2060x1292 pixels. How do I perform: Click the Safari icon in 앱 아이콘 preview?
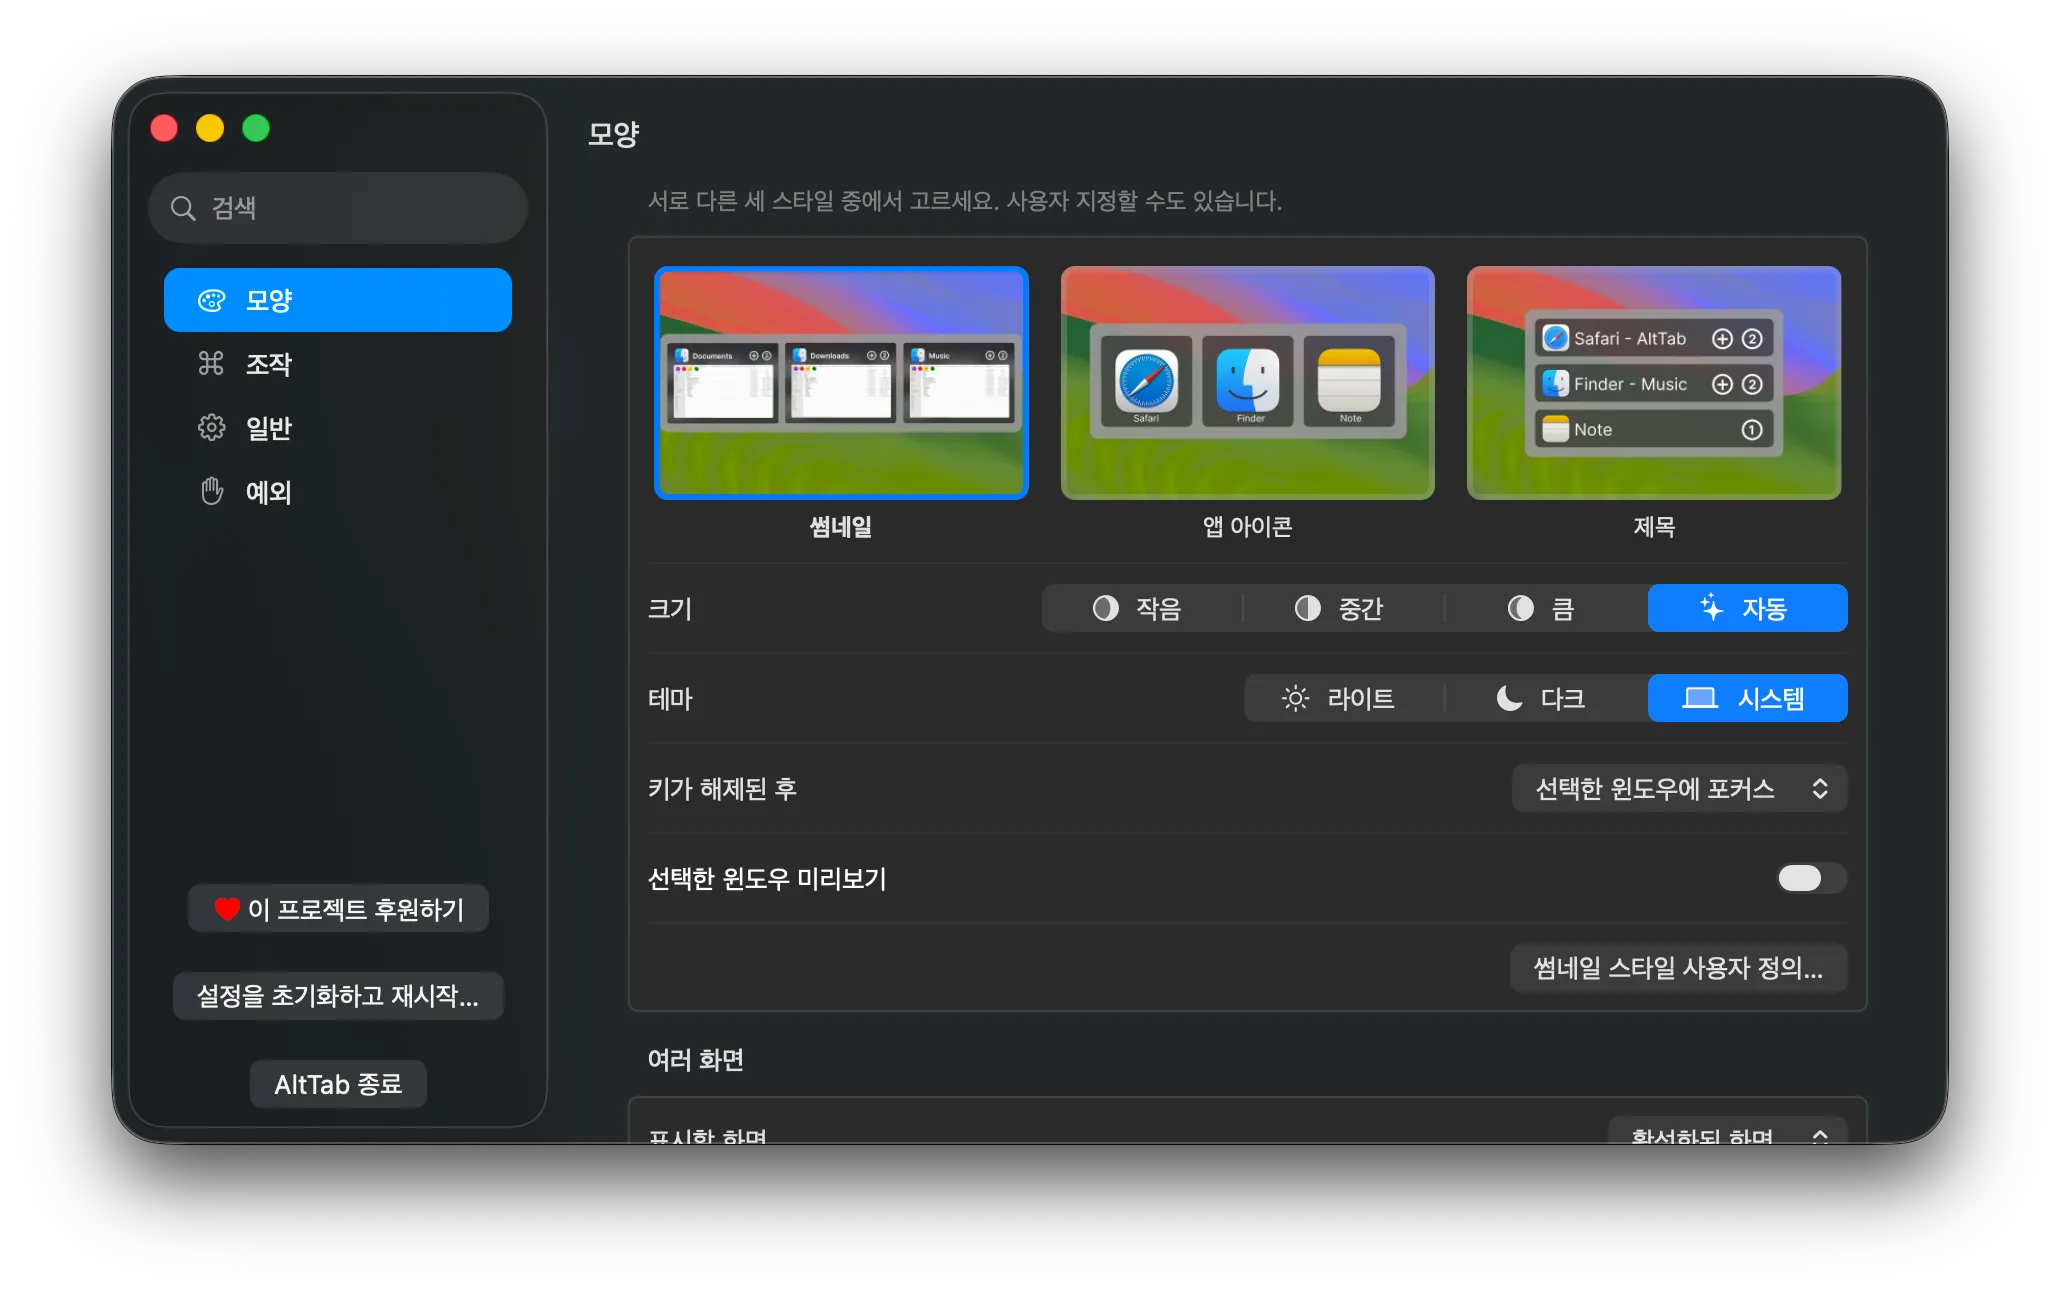coord(1146,381)
